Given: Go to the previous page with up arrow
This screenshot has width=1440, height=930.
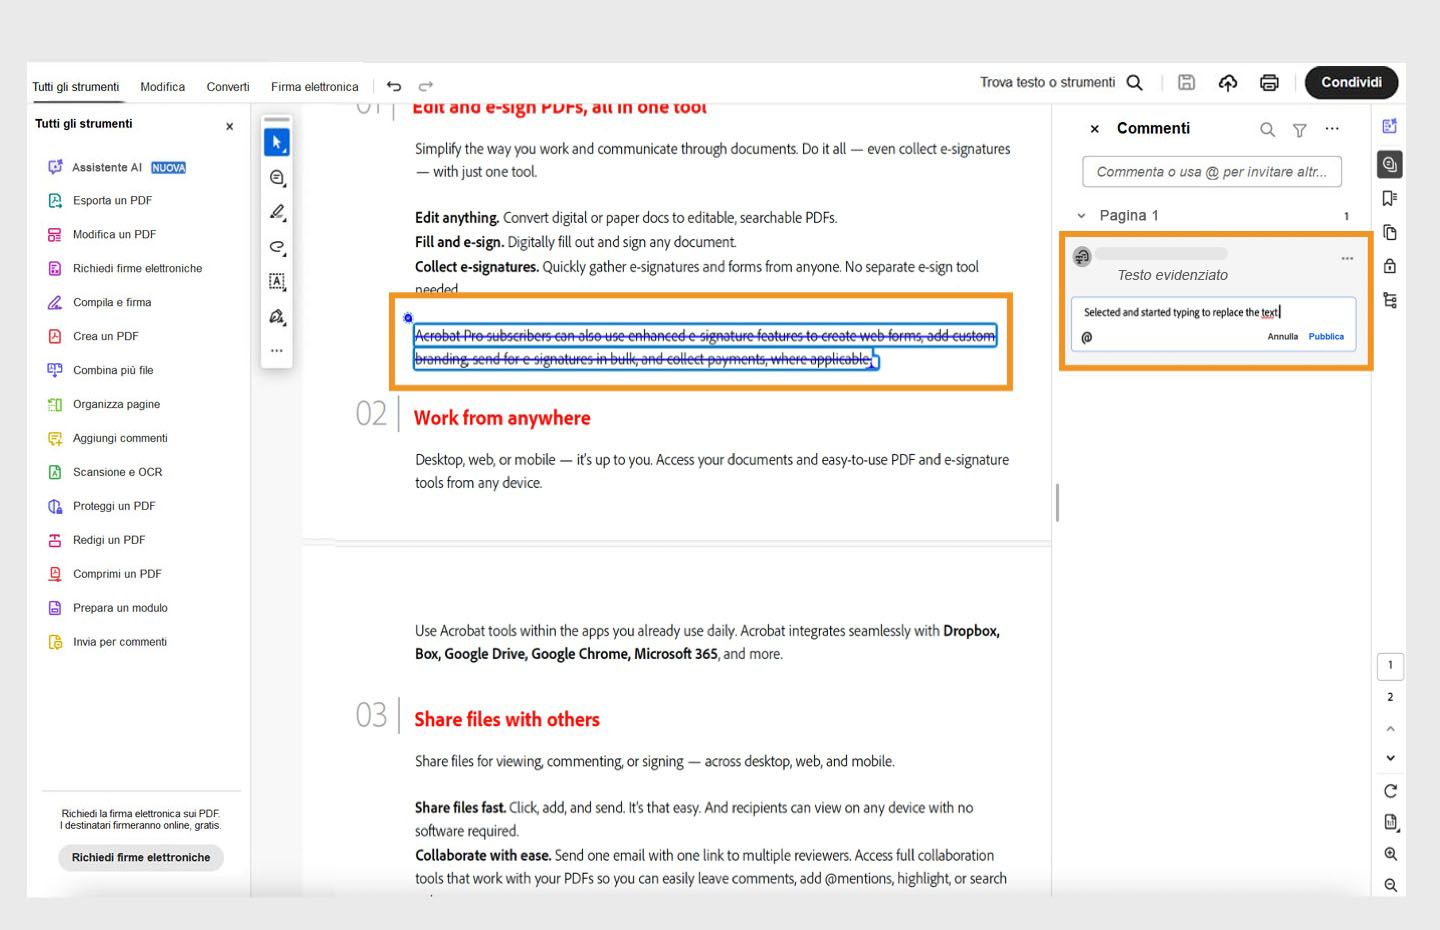Looking at the screenshot, I should pyautogui.click(x=1390, y=729).
